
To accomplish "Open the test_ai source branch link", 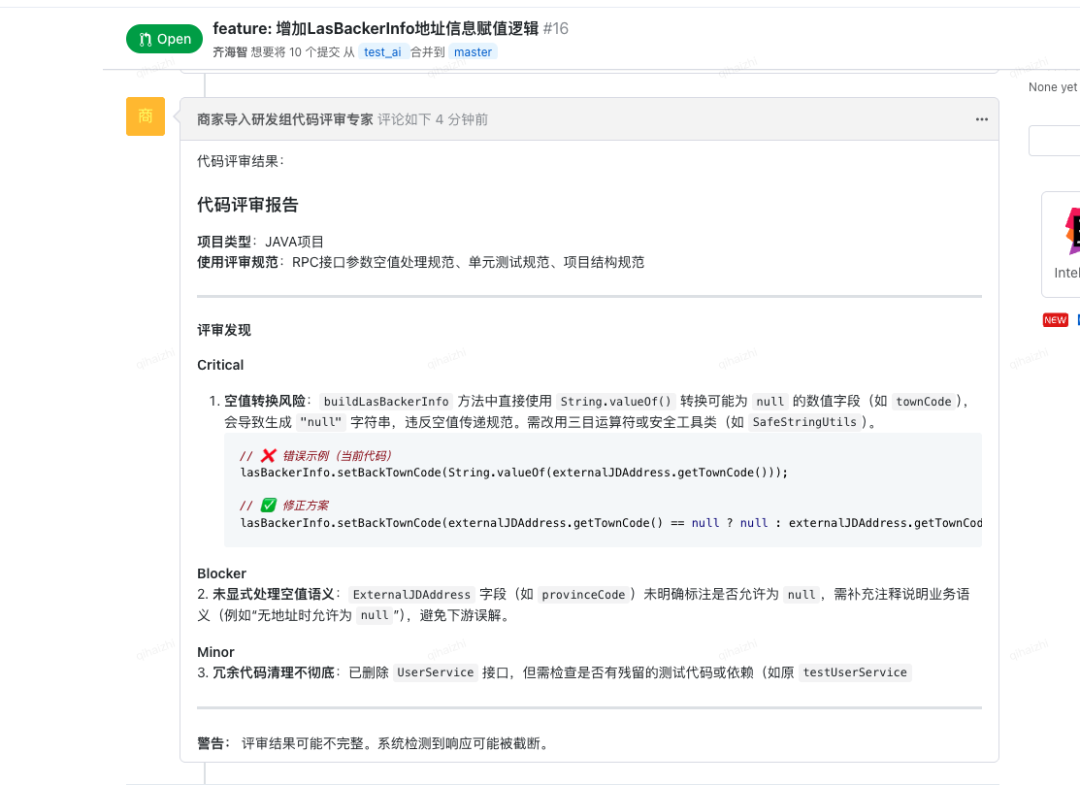I will (382, 52).
